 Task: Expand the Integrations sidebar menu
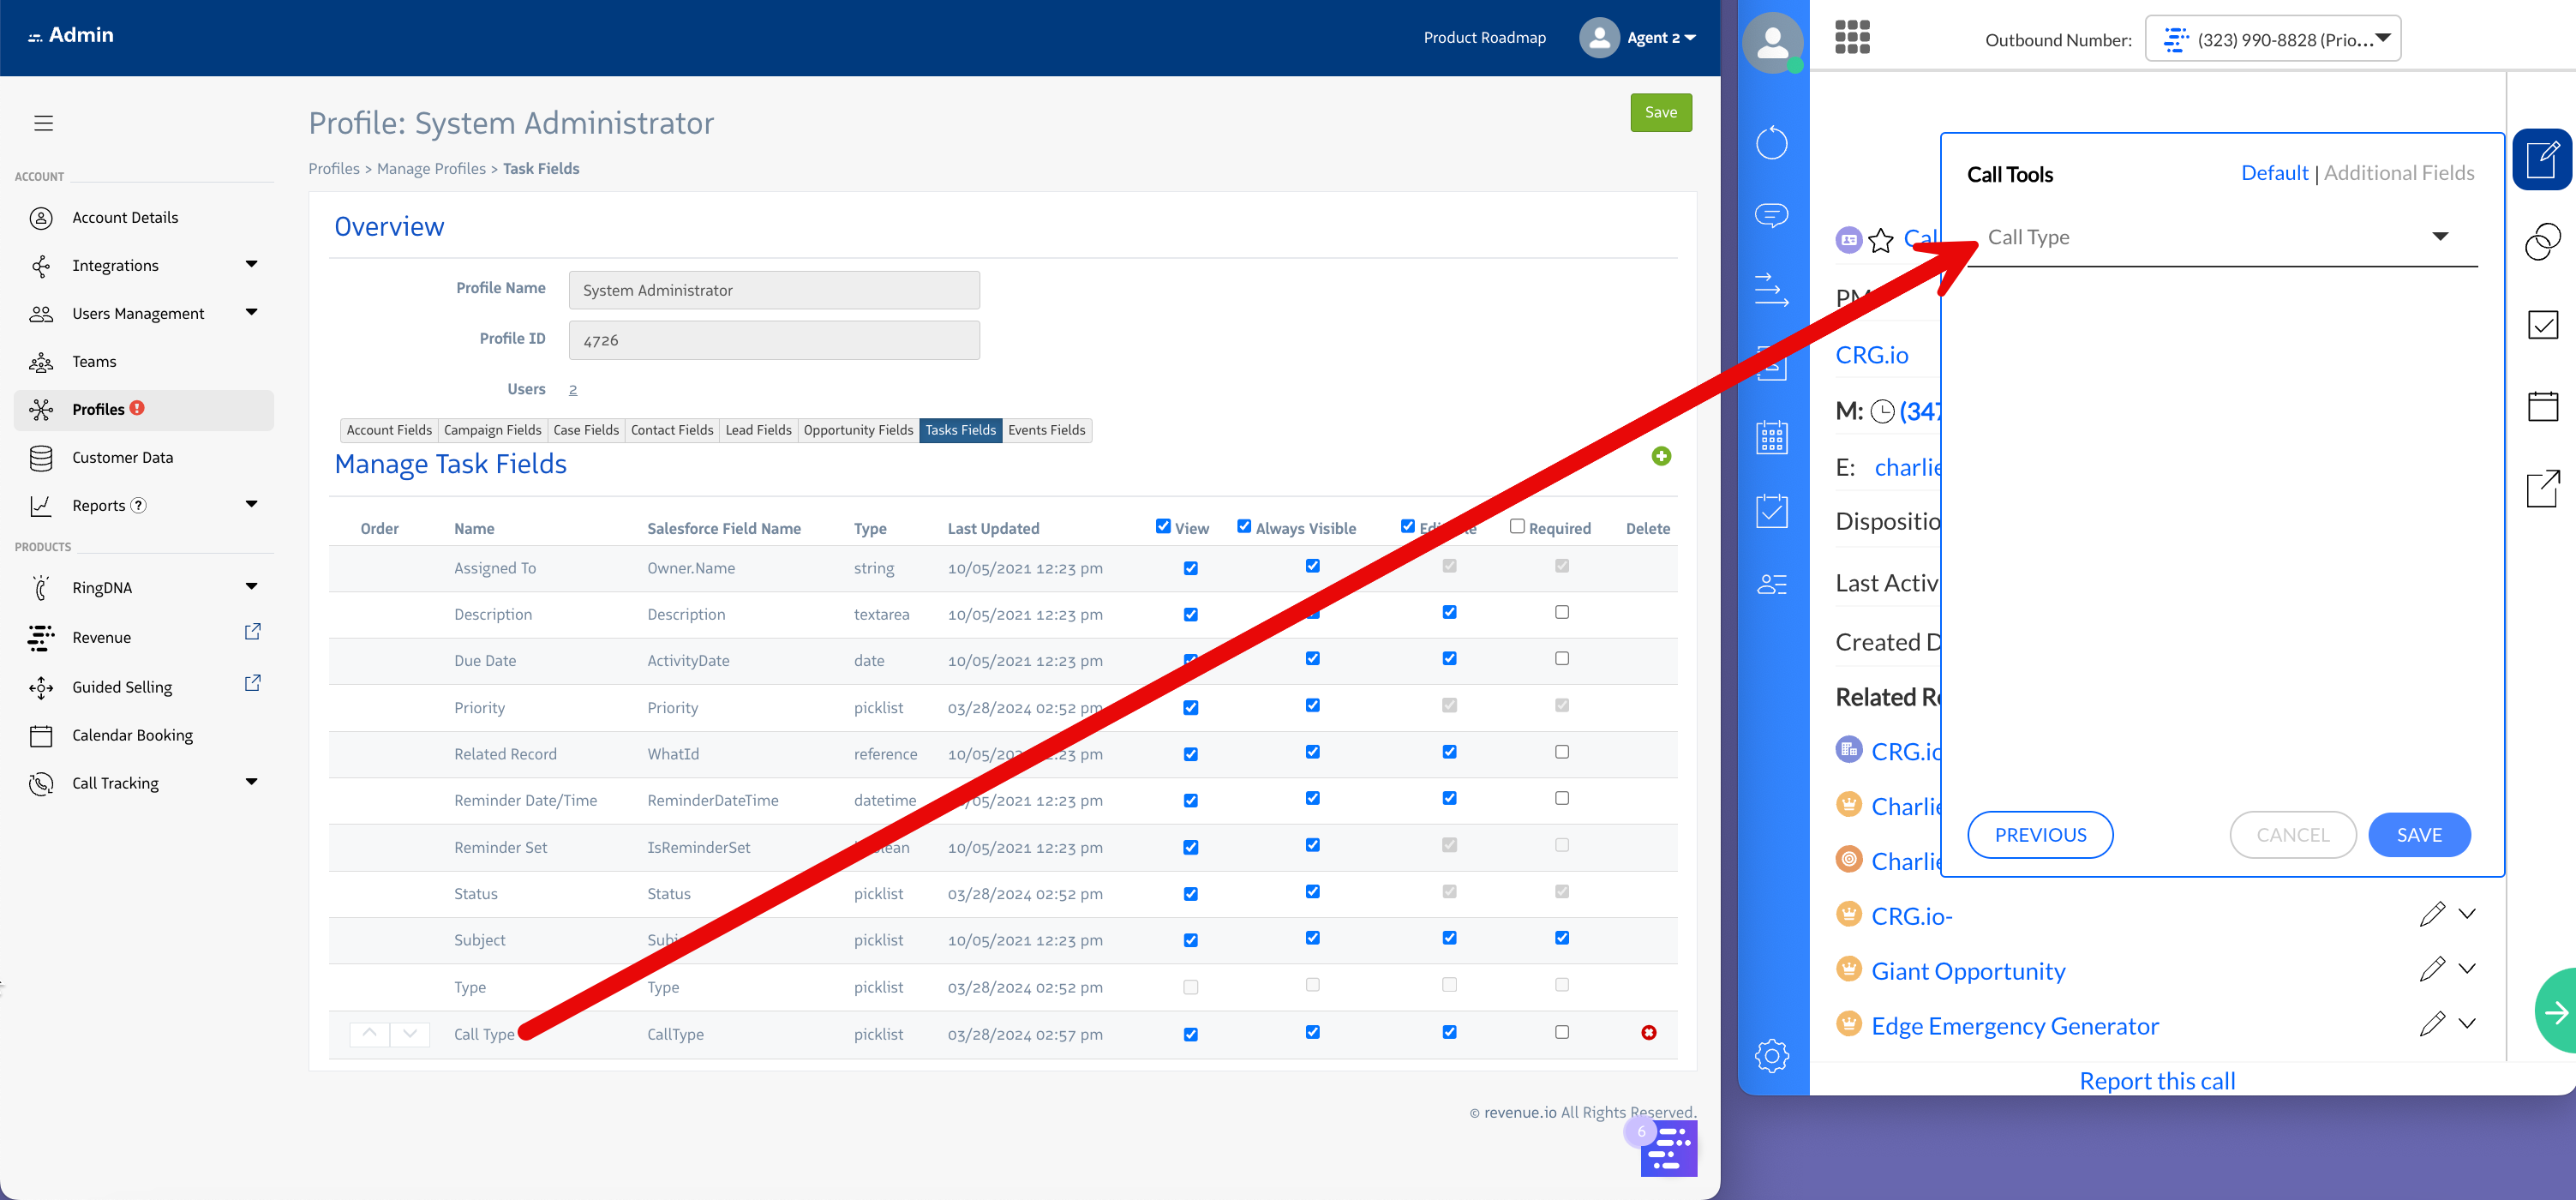pos(250,265)
